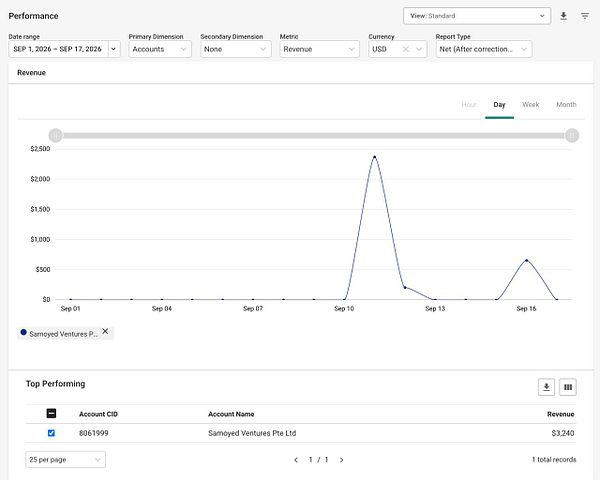
Task: Switch chart granularity to Hour
Action: (x=469, y=104)
